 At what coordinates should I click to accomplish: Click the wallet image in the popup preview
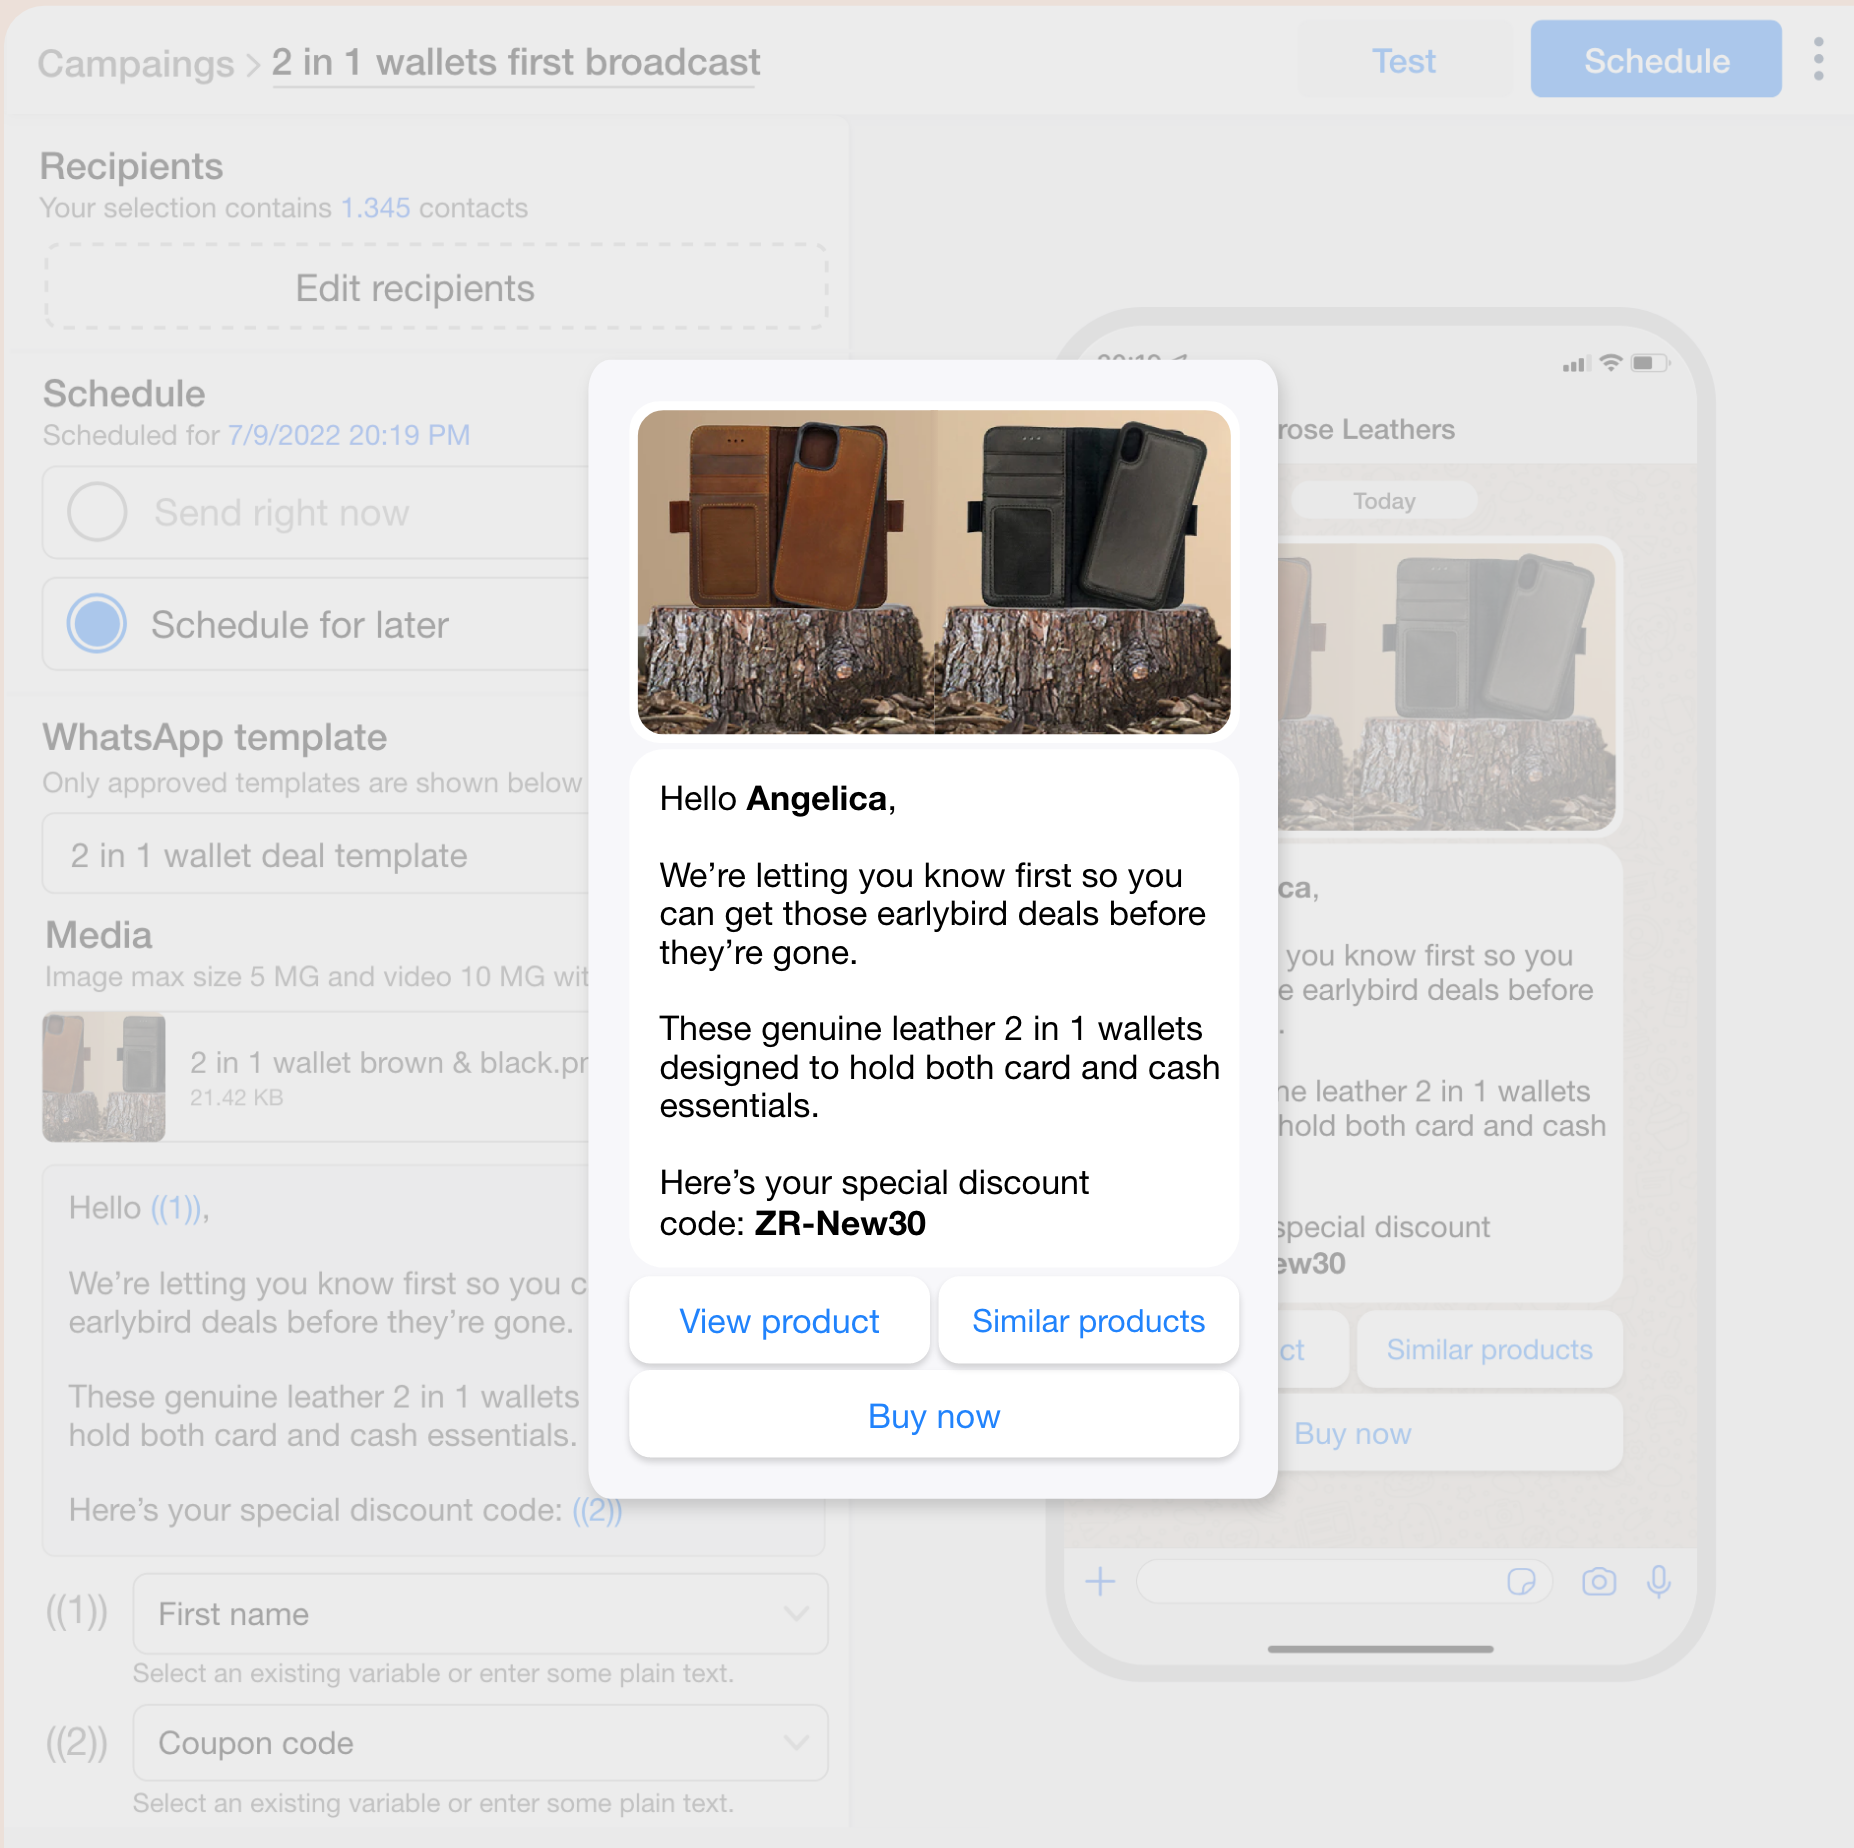coord(934,571)
